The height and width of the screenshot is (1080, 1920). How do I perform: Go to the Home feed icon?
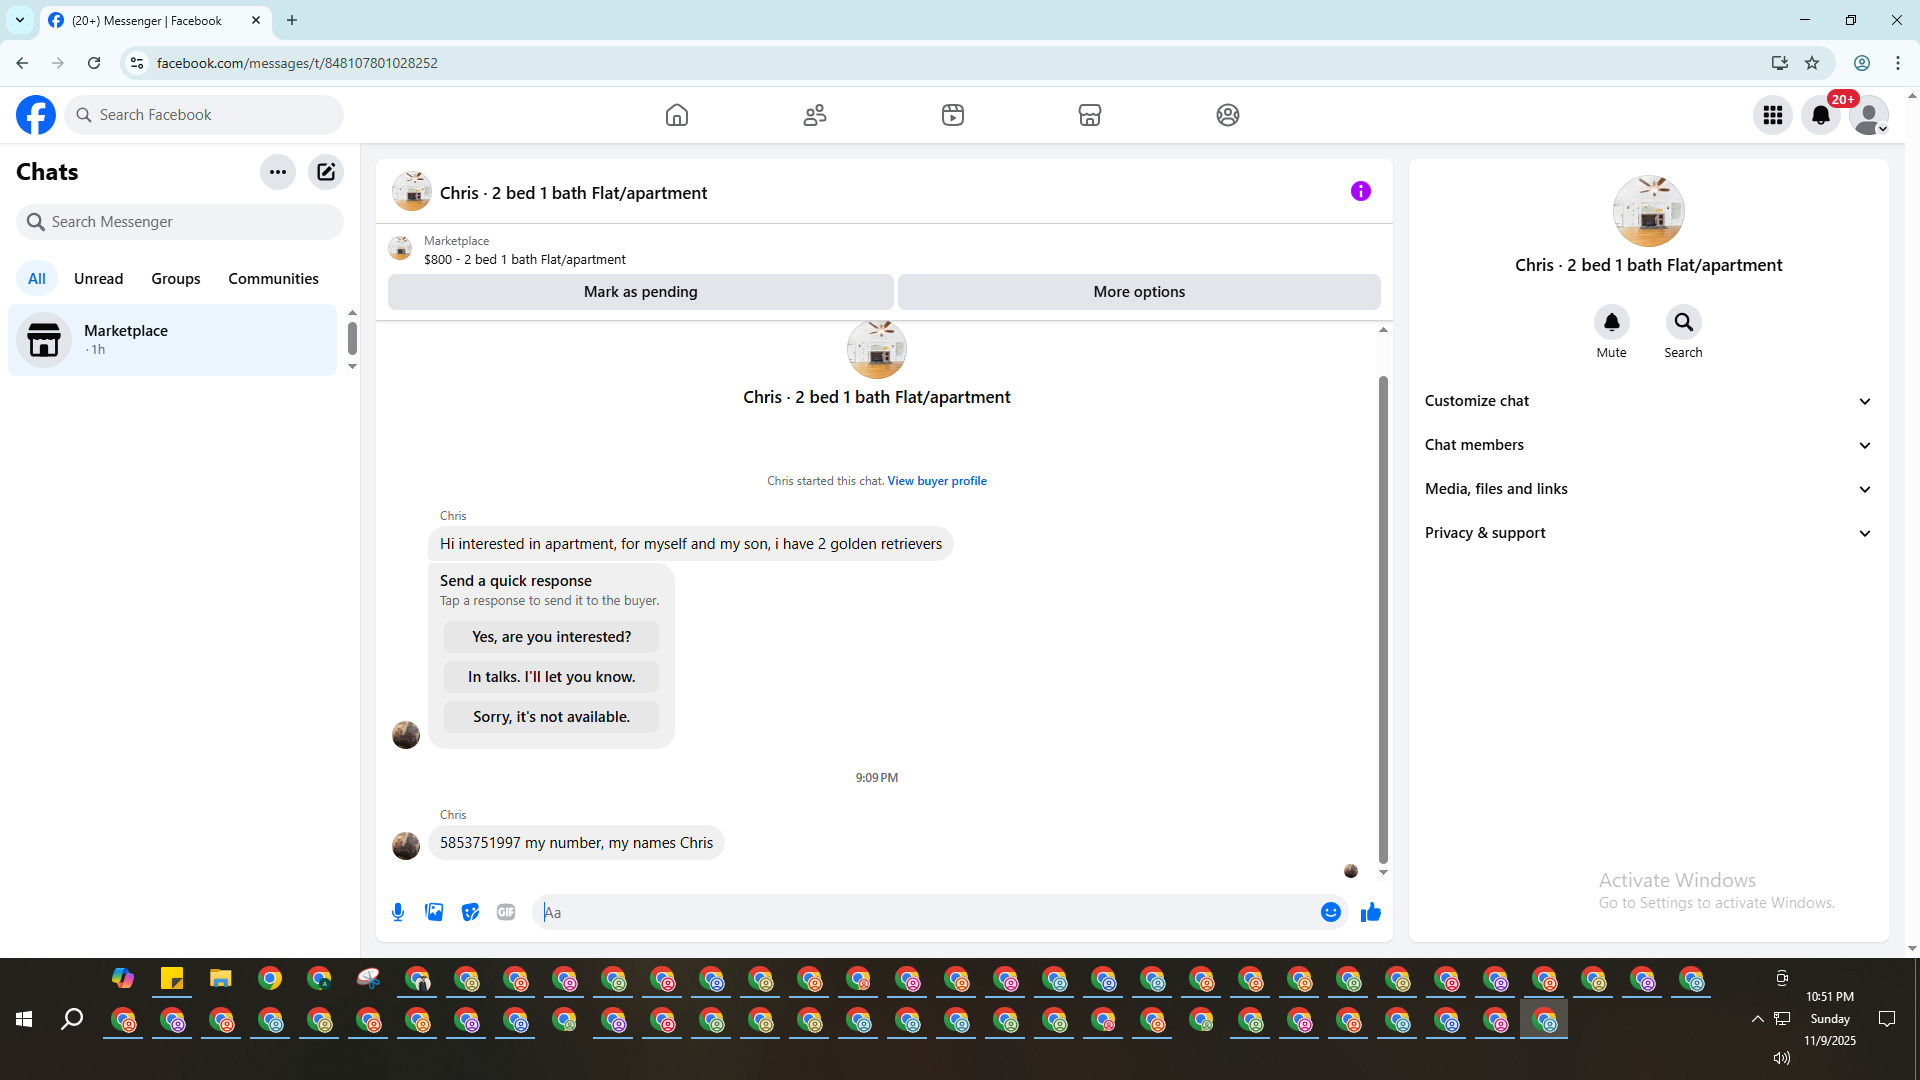[677, 115]
